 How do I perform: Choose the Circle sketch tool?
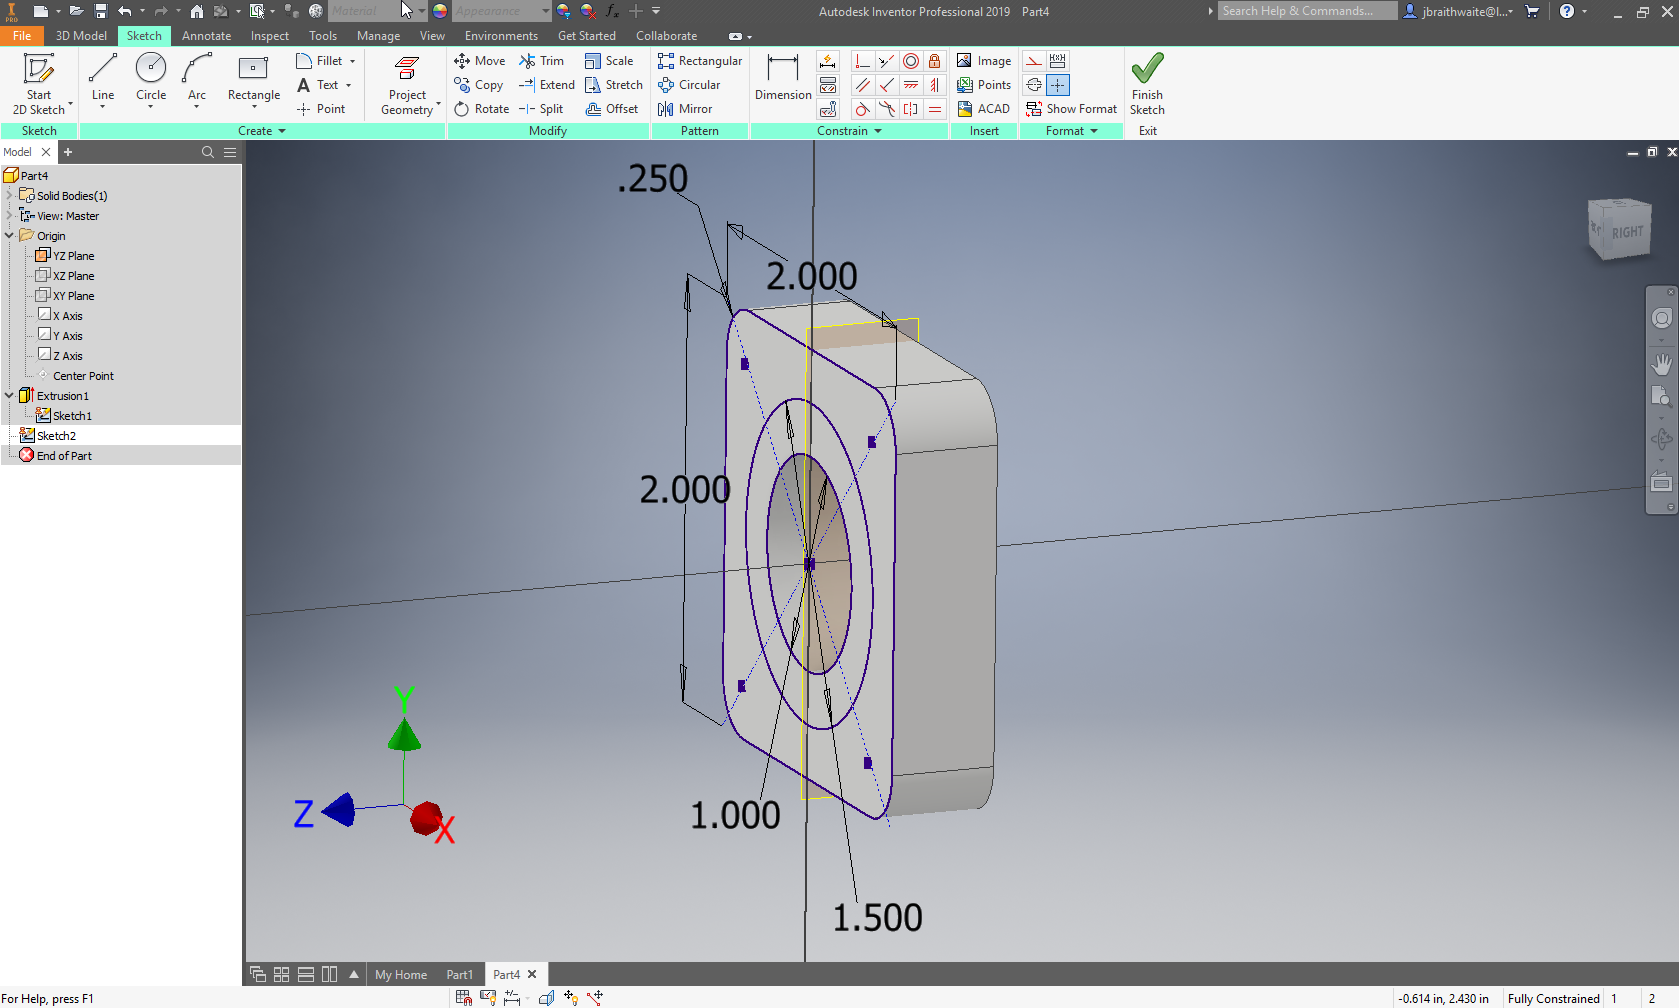(151, 80)
